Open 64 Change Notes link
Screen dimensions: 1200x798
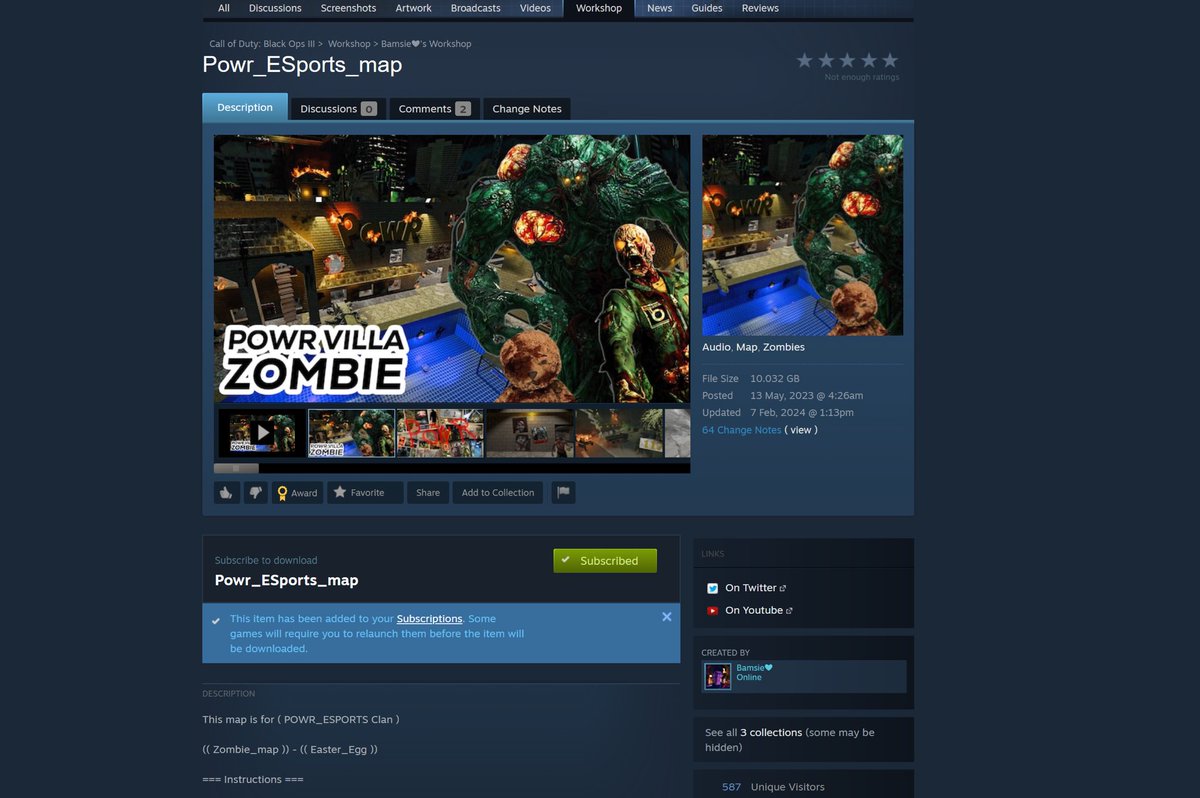(741, 430)
